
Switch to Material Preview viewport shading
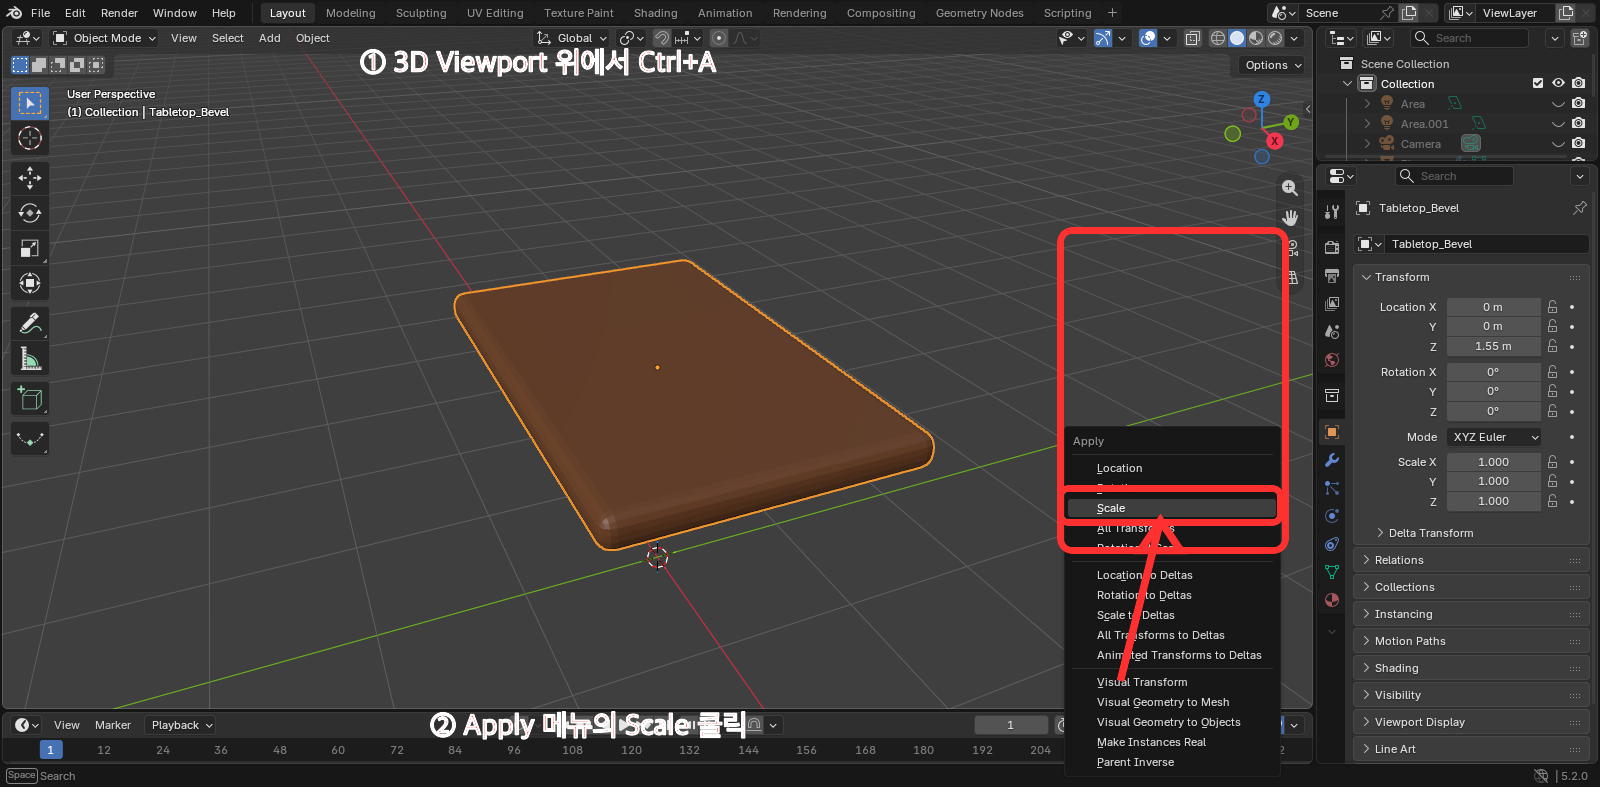coord(1256,38)
